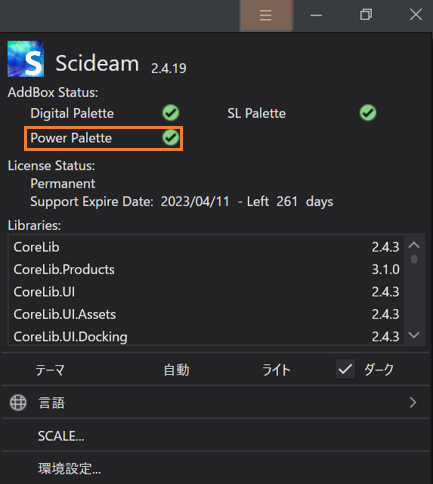Click the support expire date 2023/04/11
433x484 pixels.
pyautogui.click(x=195, y=201)
